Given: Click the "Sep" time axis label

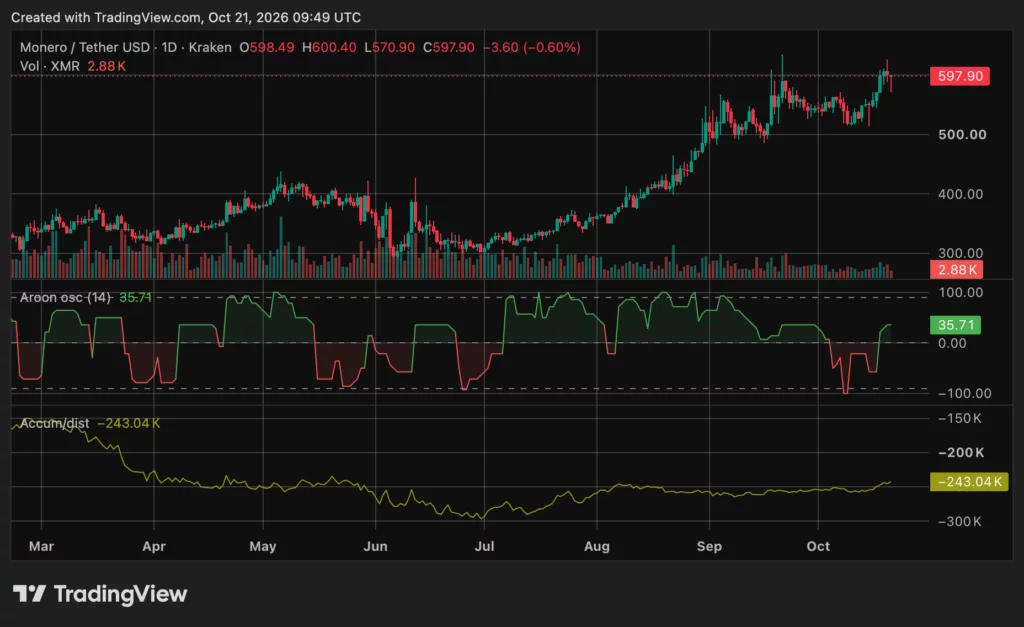Looking at the screenshot, I should (709, 546).
